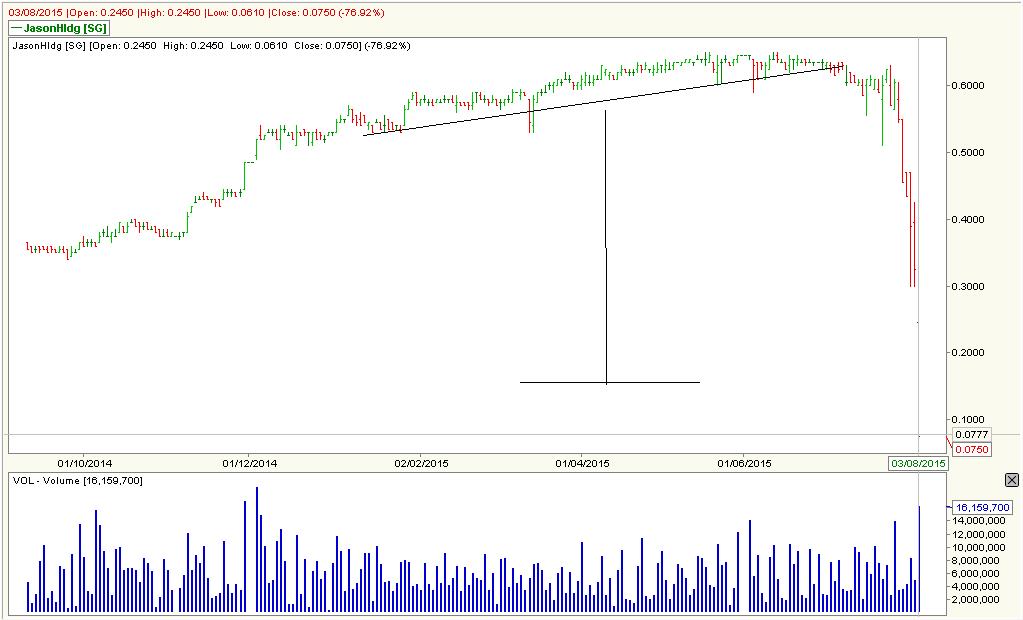
Task: Click the highlighted 03/08/2015 date box
Action: pyautogui.click(x=917, y=465)
